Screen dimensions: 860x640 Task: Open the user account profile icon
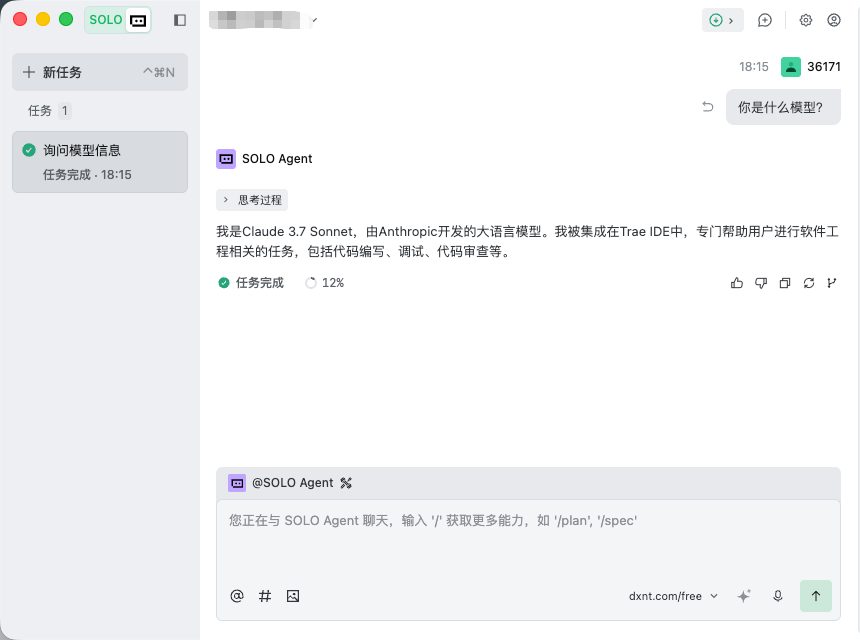(x=834, y=20)
